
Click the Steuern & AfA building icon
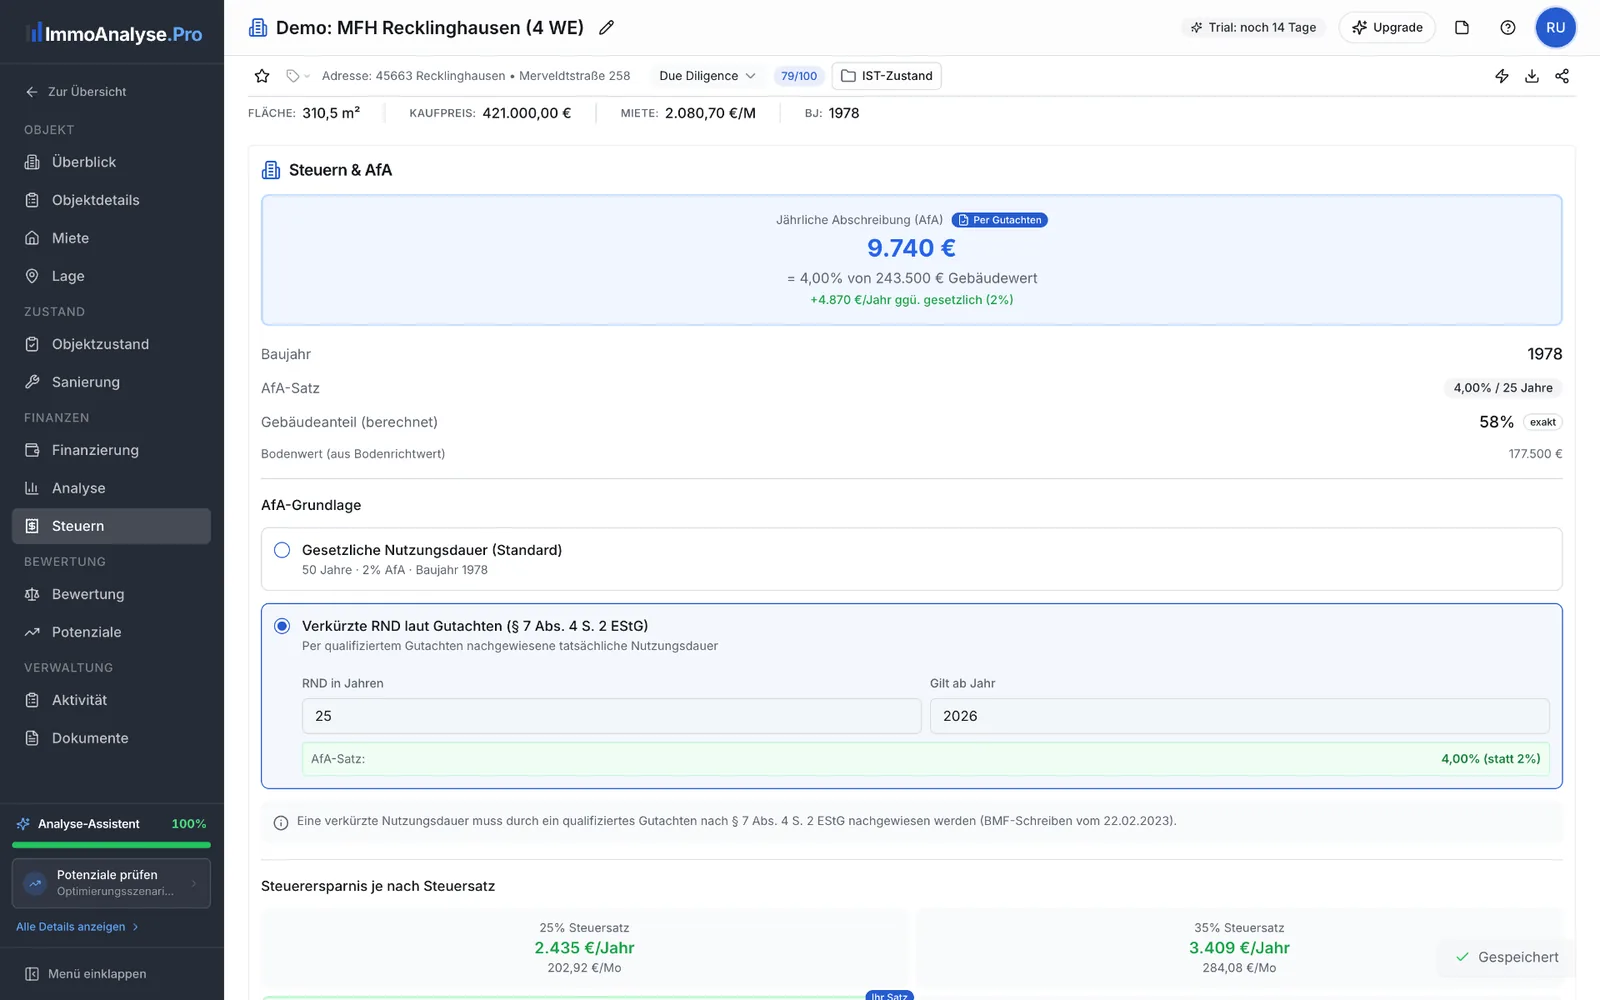pos(271,170)
